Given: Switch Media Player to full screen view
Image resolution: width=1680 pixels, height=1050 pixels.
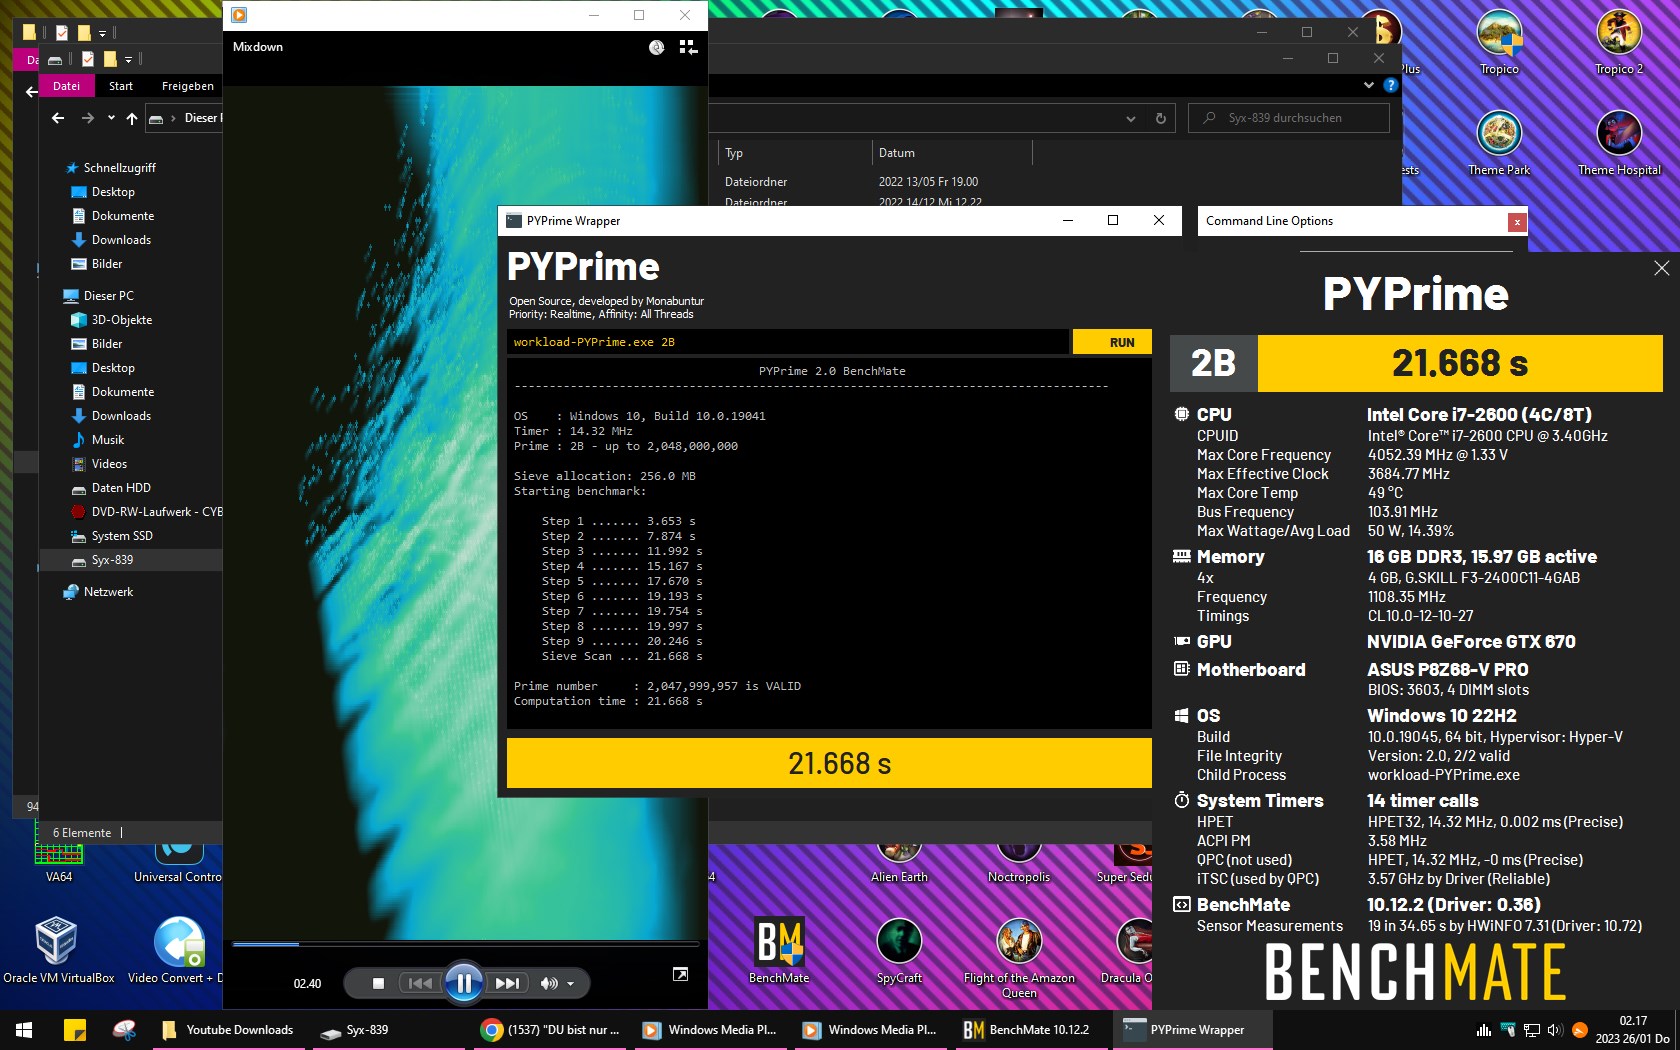Looking at the screenshot, I should tap(680, 974).
